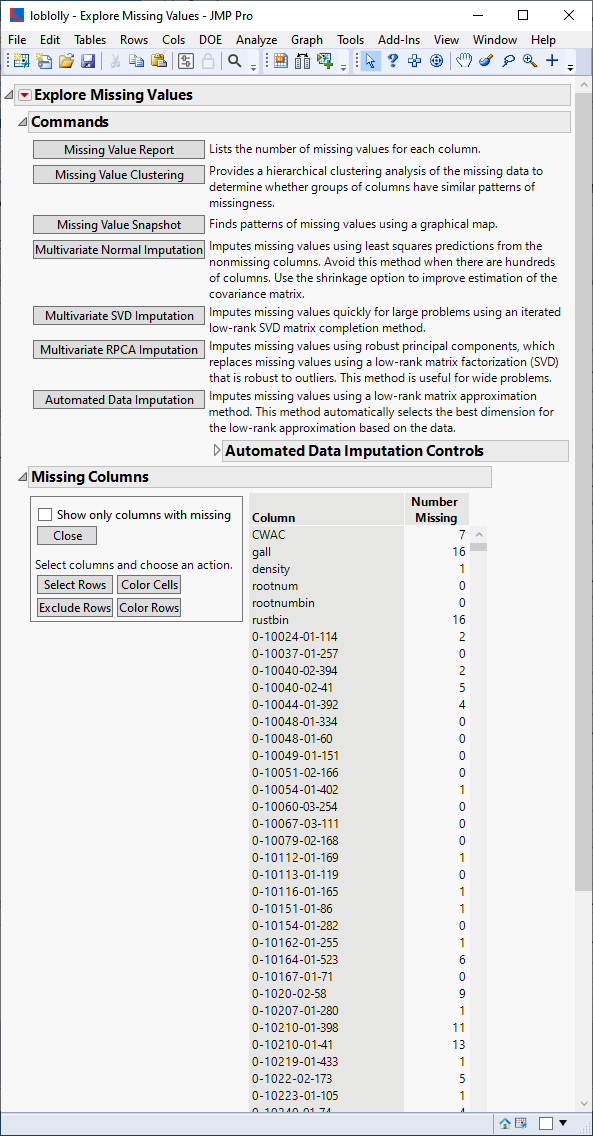The height and width of the screenshot is (1136, 593).
Task: Enable Show only columns with missing
Action: click(x=43, y=513)
